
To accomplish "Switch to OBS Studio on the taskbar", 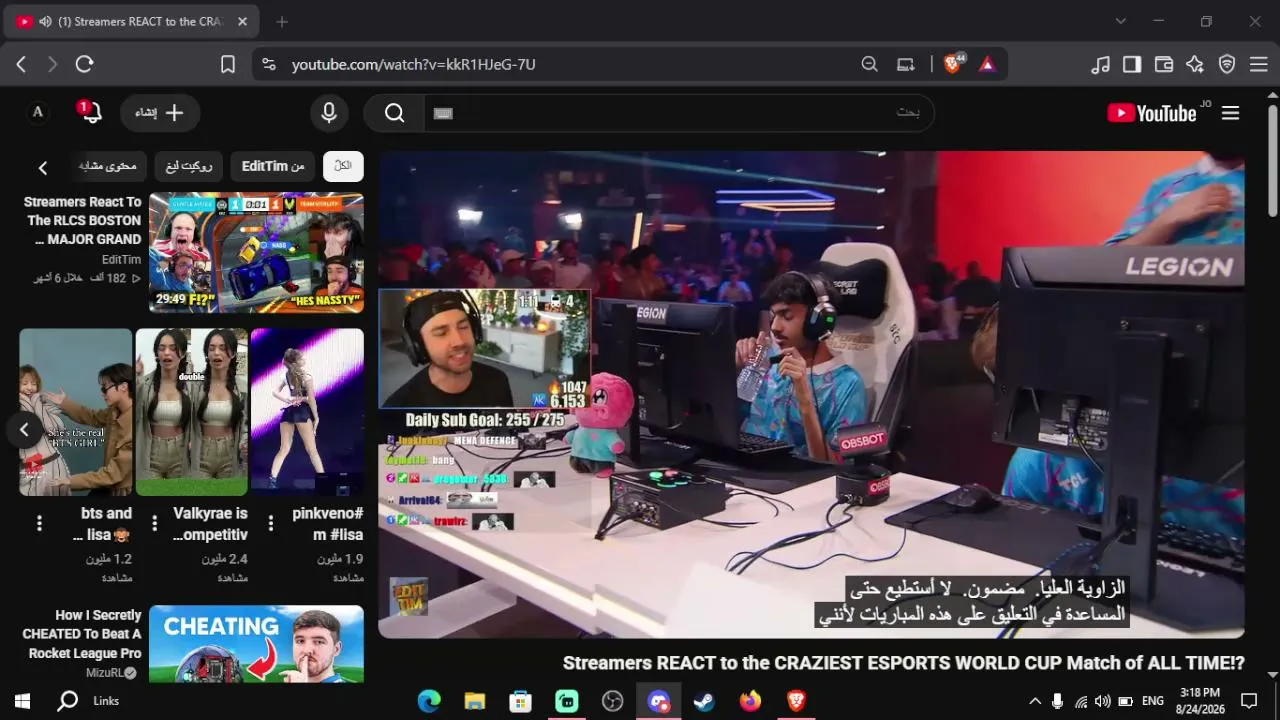I will (613, 701).
